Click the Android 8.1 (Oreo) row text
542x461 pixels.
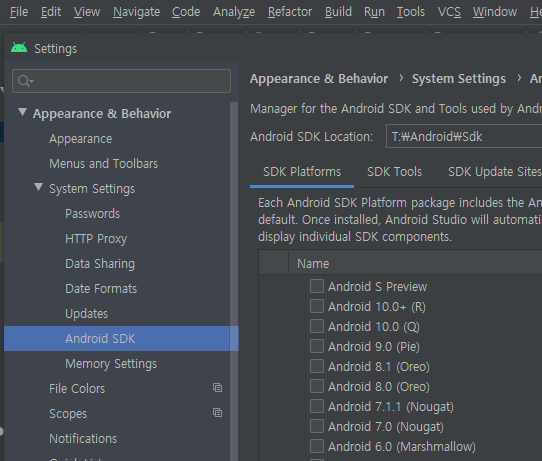pos(379,367)
